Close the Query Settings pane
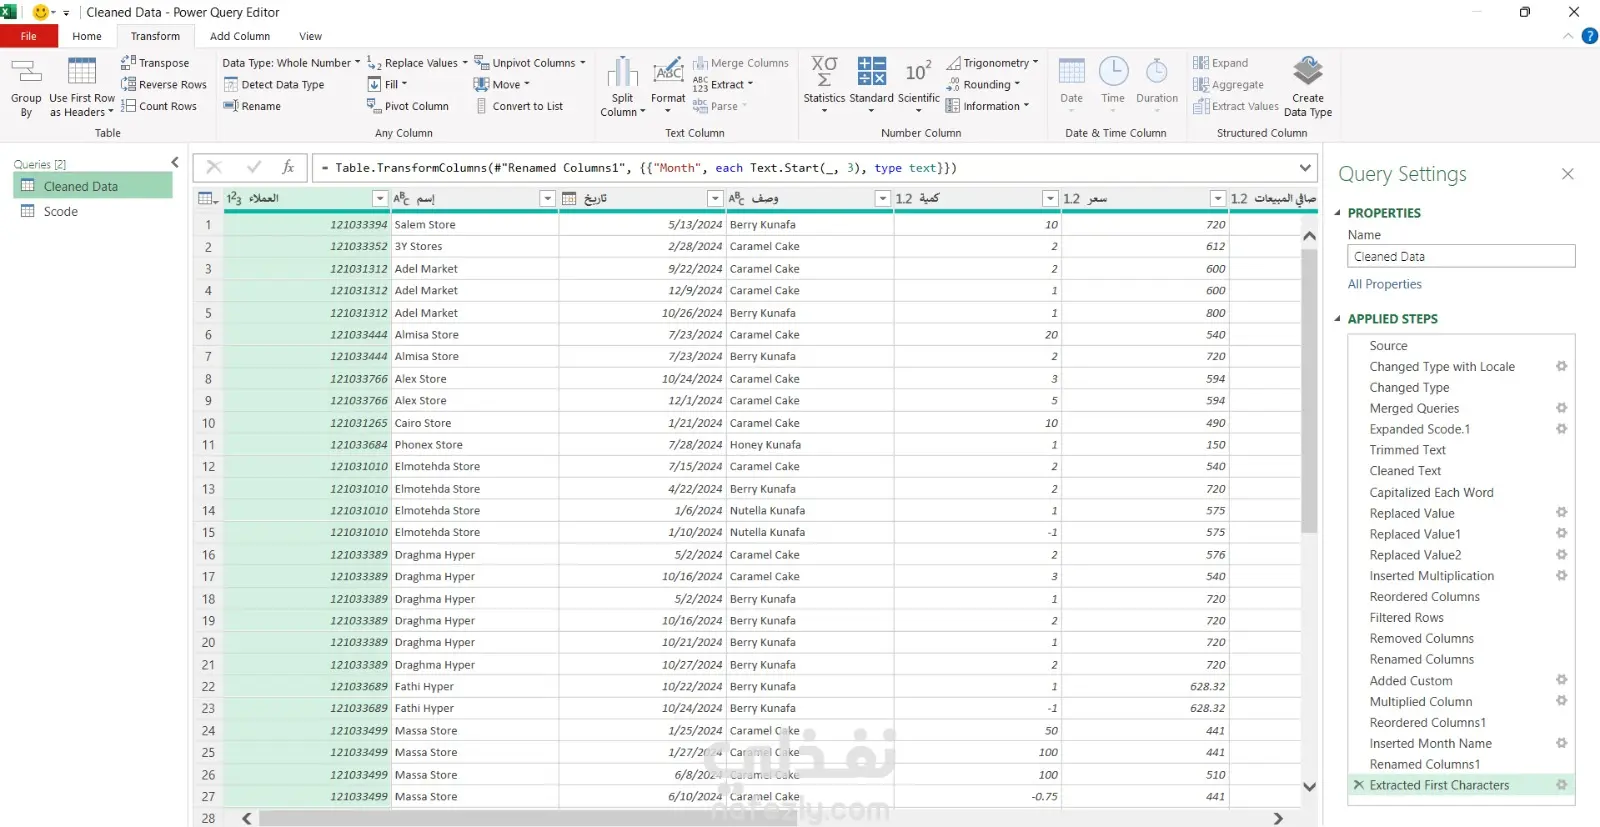 [1567, 174]
